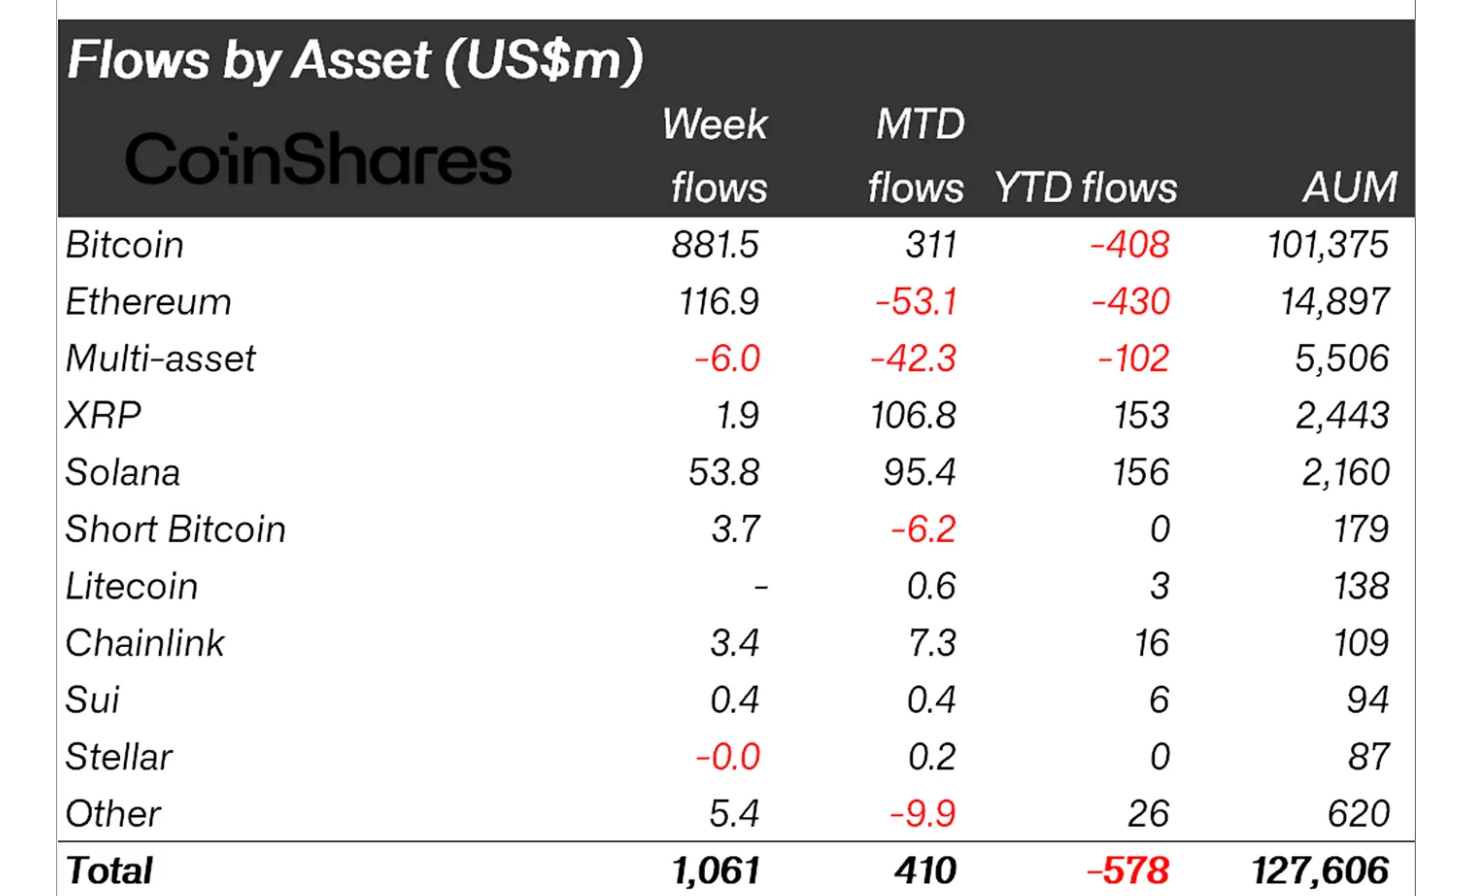Click the AUM column header
This screenshot has width=1462, height=896.
coord(1349,187)
